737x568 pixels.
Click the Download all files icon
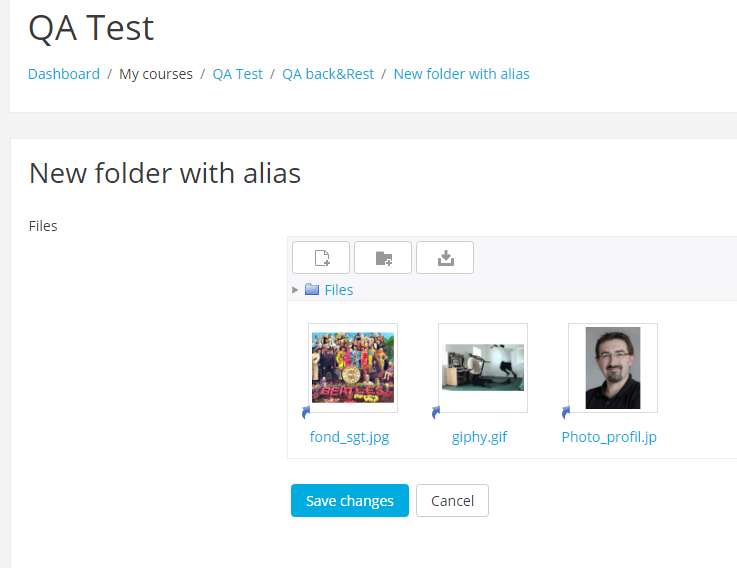coord(445,258)
